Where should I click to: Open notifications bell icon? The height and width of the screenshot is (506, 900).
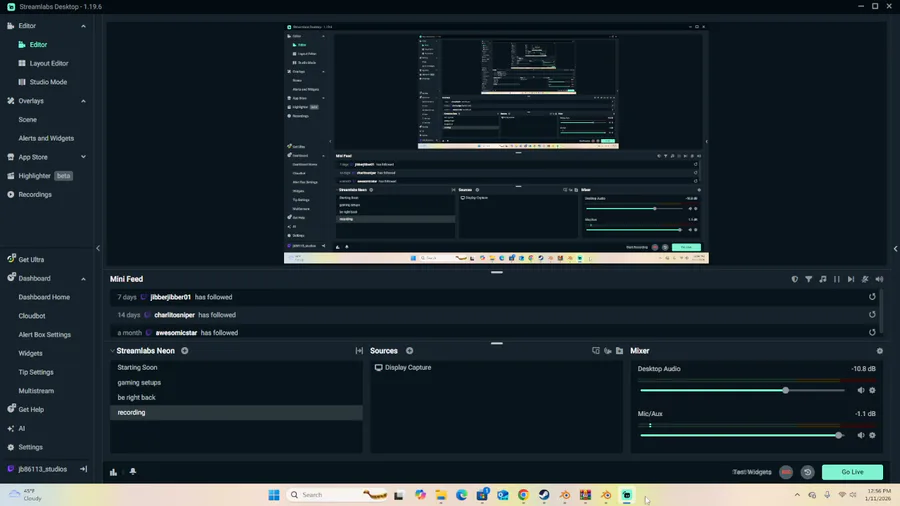point(133,472)
